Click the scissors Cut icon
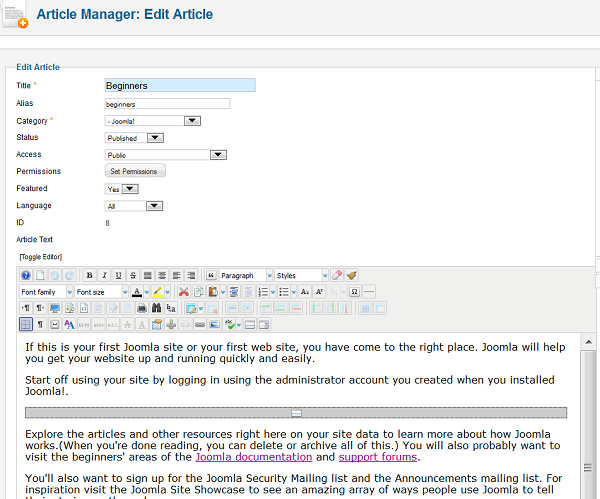 (x=184, y=292)
